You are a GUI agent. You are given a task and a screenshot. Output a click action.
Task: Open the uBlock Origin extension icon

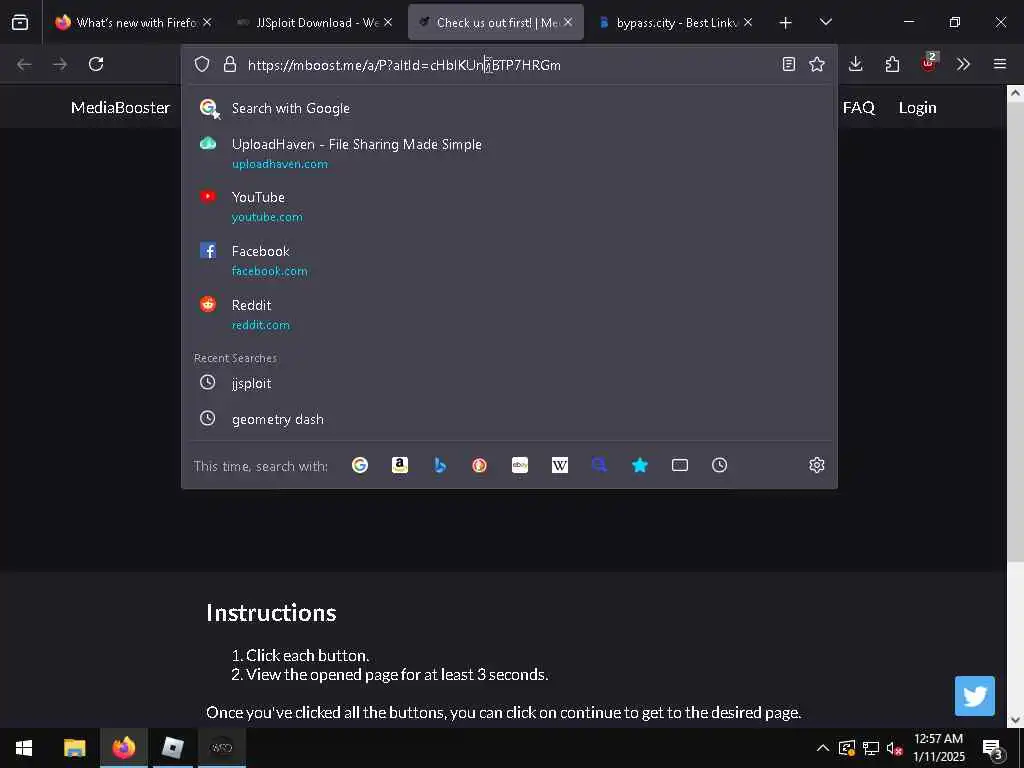point(929,63)
